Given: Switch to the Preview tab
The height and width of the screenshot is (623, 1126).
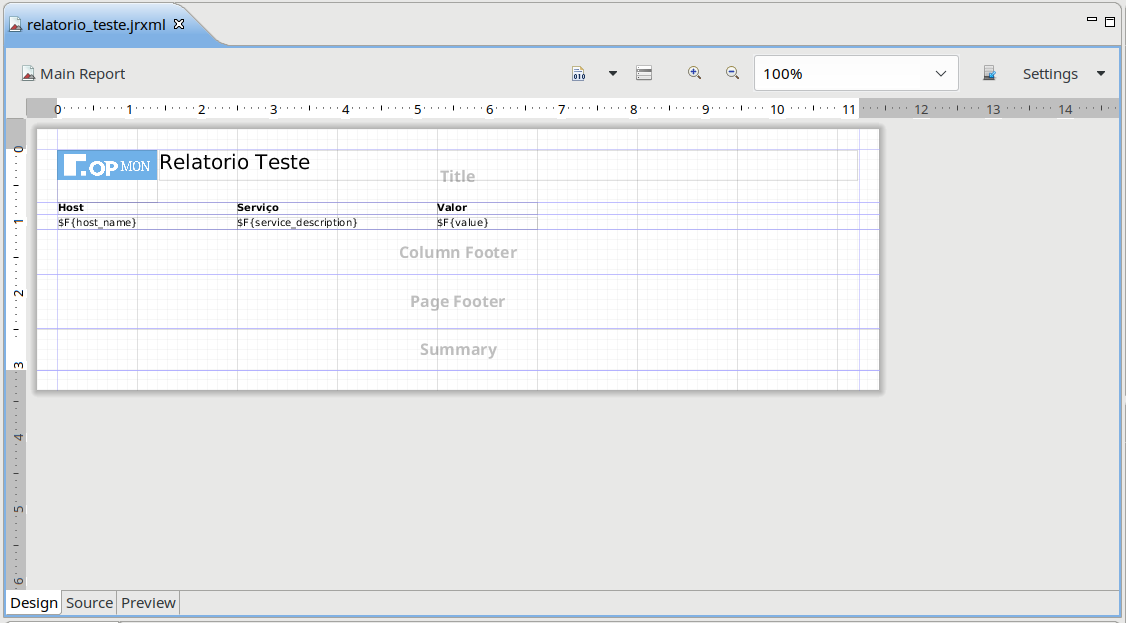Looking at the screenshot, I should click(x=148, y=603).
